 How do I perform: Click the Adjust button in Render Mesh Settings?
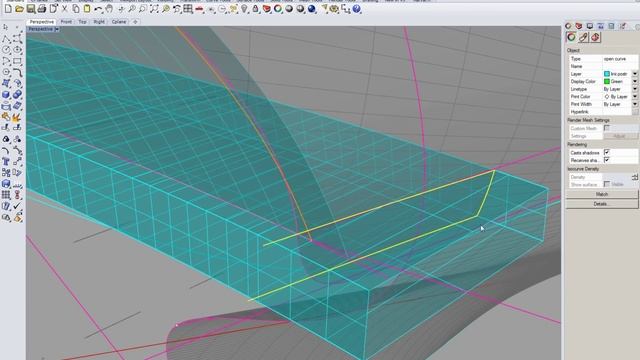point(620,136)
